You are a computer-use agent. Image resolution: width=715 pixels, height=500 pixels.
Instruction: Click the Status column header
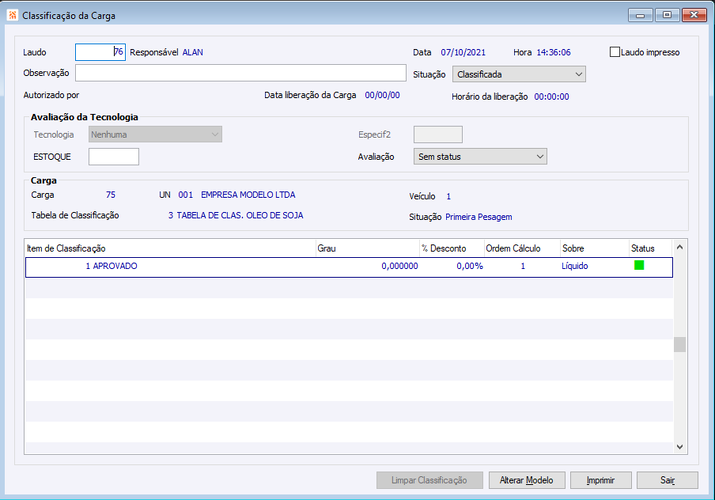coord(650,248)
